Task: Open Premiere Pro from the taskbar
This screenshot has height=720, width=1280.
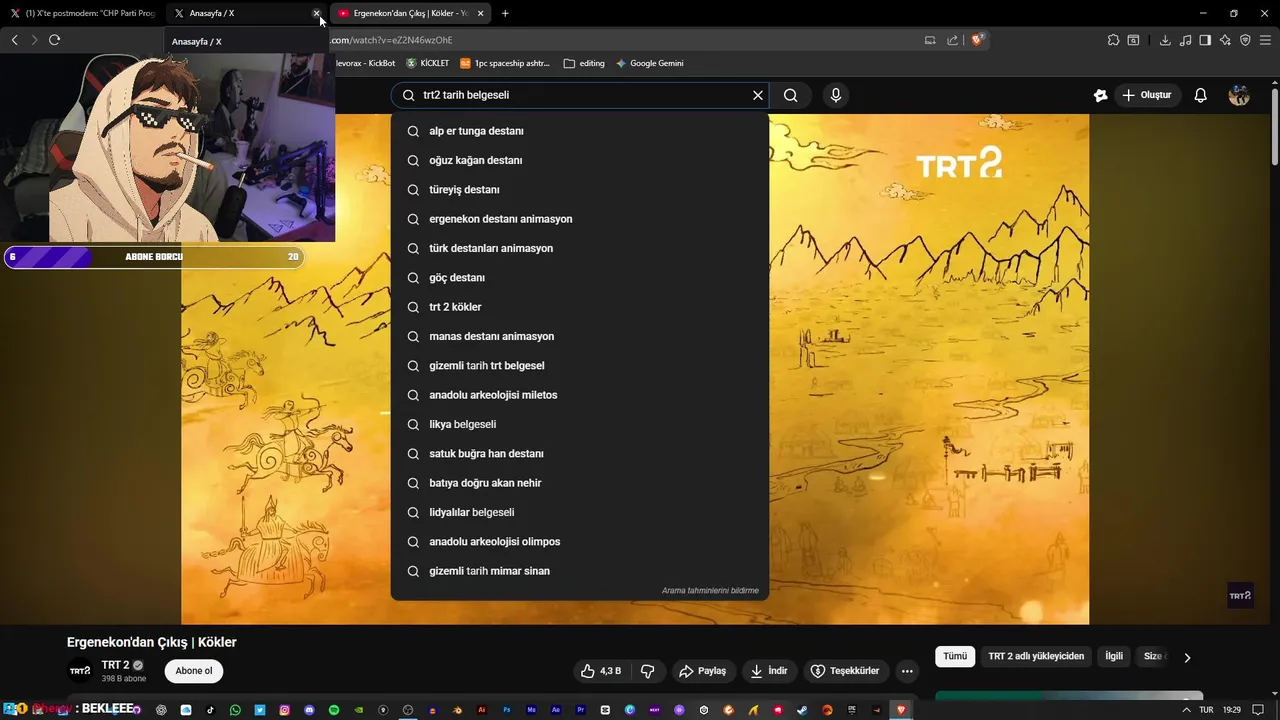Action: point(580,710)
